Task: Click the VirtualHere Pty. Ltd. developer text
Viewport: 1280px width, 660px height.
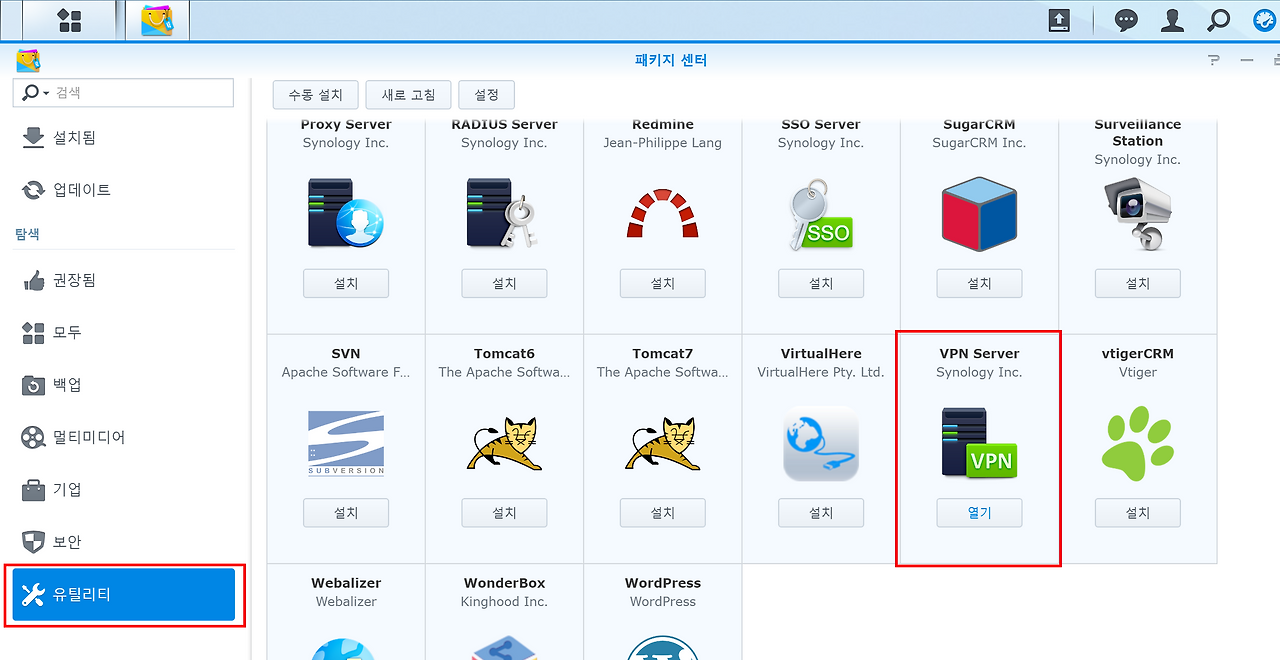Action: pyautogui.click(x=820, y=372)
